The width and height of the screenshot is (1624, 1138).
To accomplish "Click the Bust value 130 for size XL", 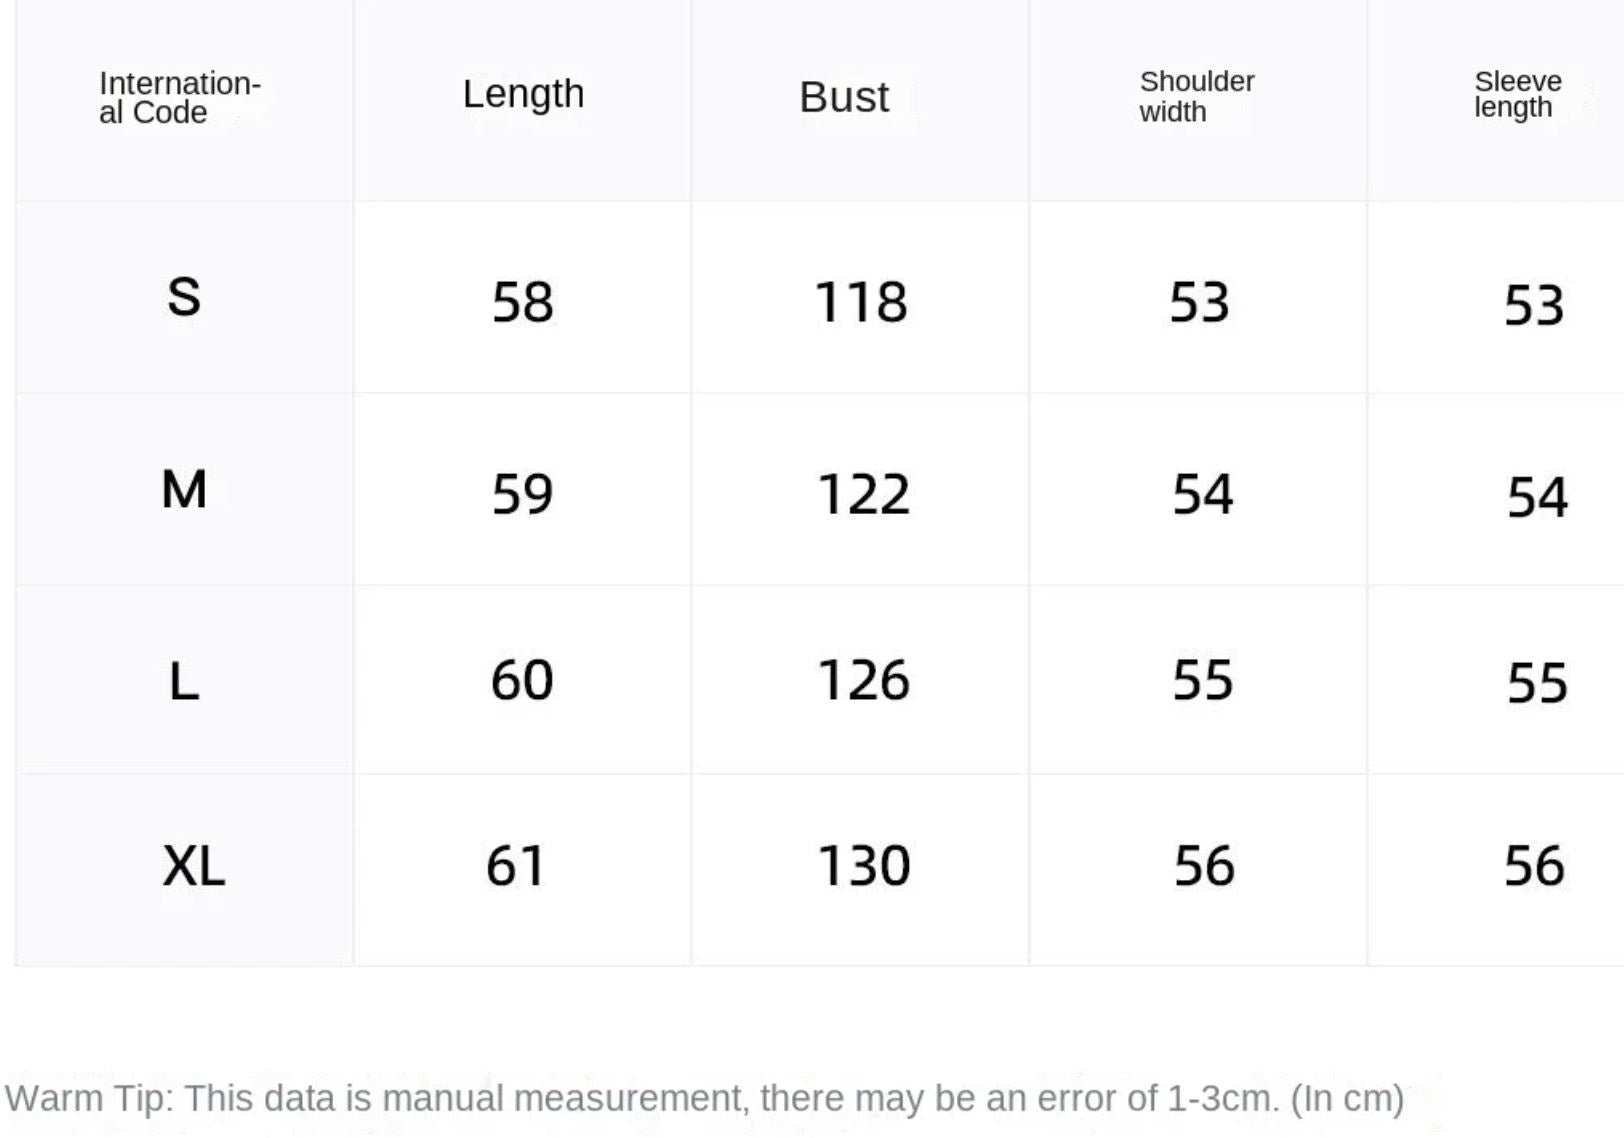I will [x=864, y=866].
